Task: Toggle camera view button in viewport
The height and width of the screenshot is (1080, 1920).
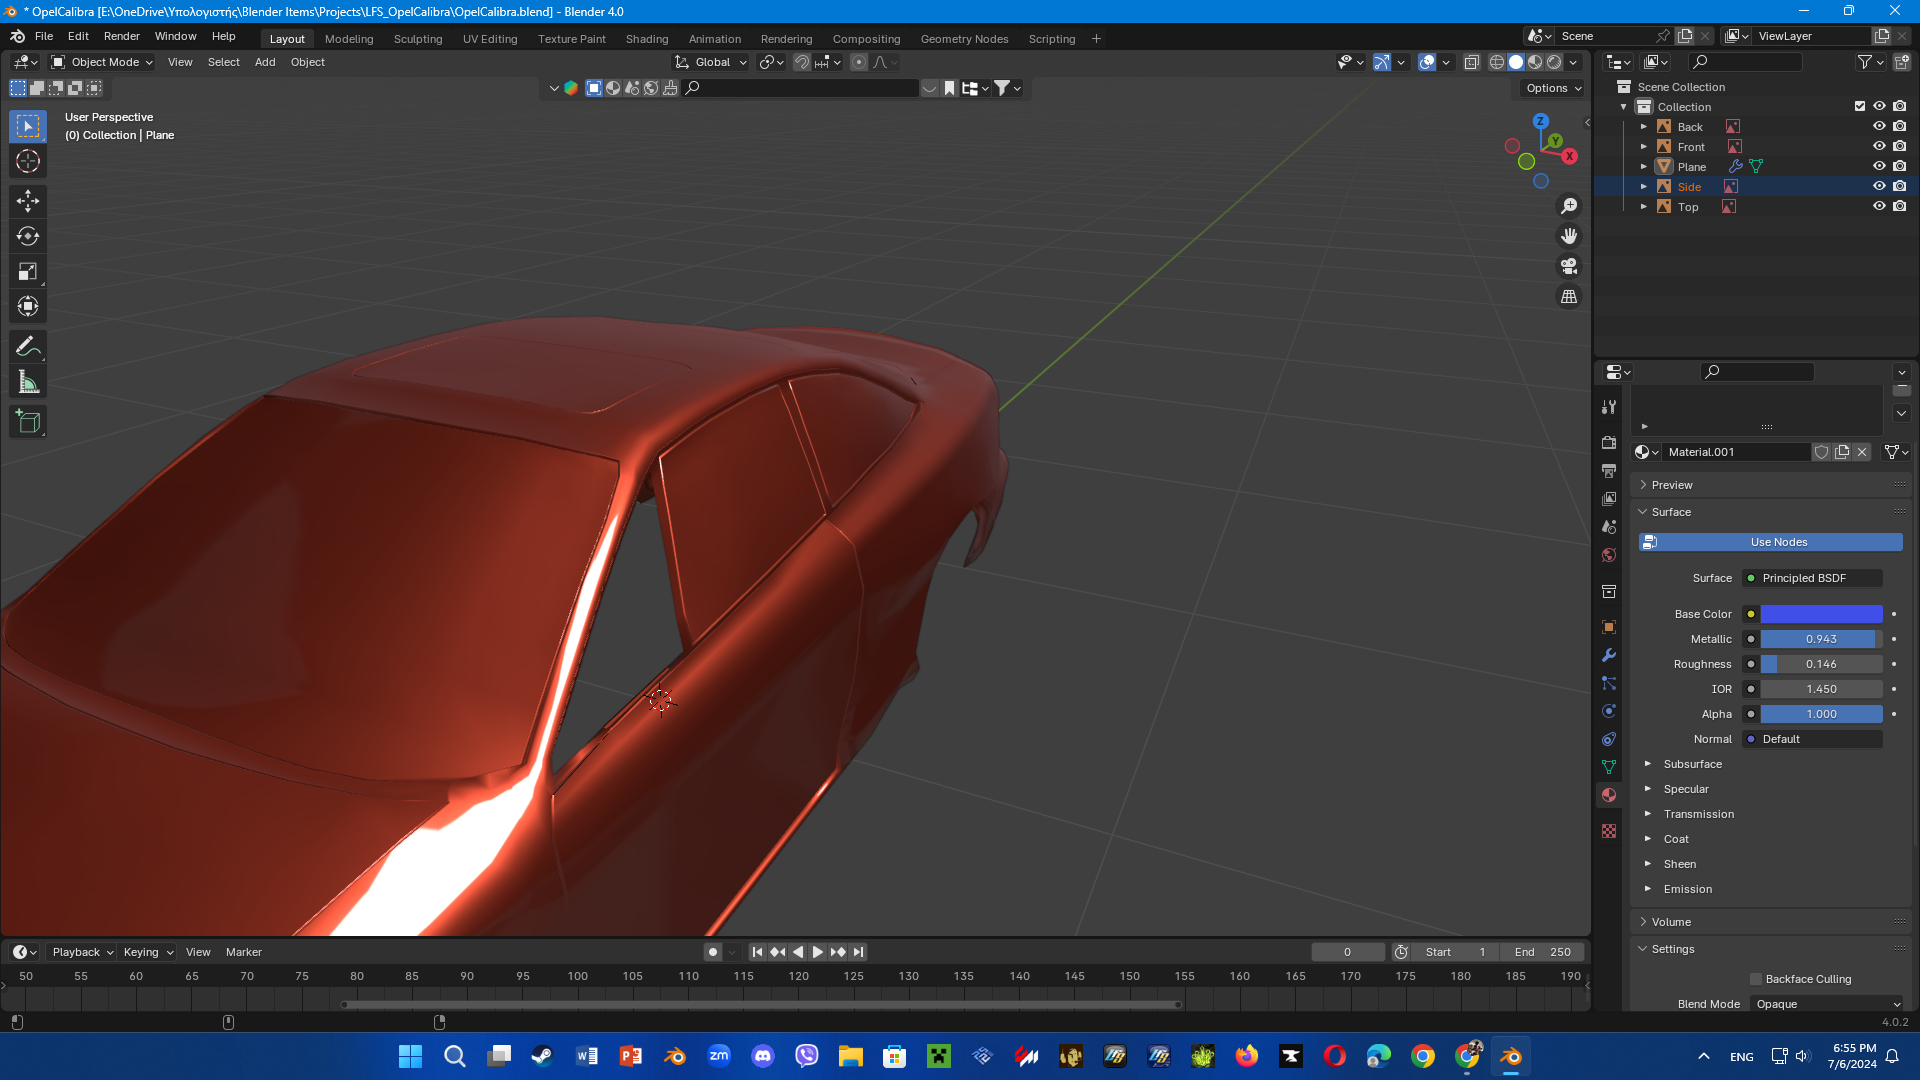Action: 1569,266
